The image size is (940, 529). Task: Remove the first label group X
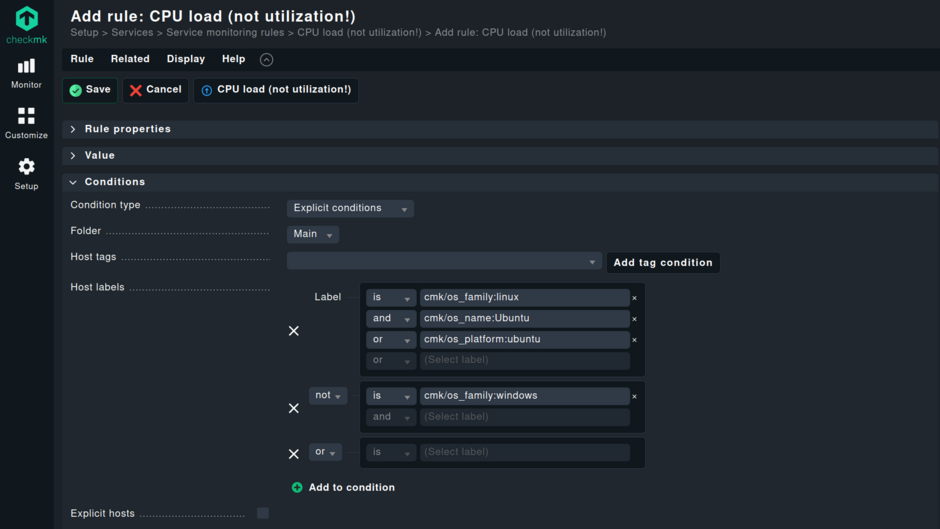click(x=294, y=331)
